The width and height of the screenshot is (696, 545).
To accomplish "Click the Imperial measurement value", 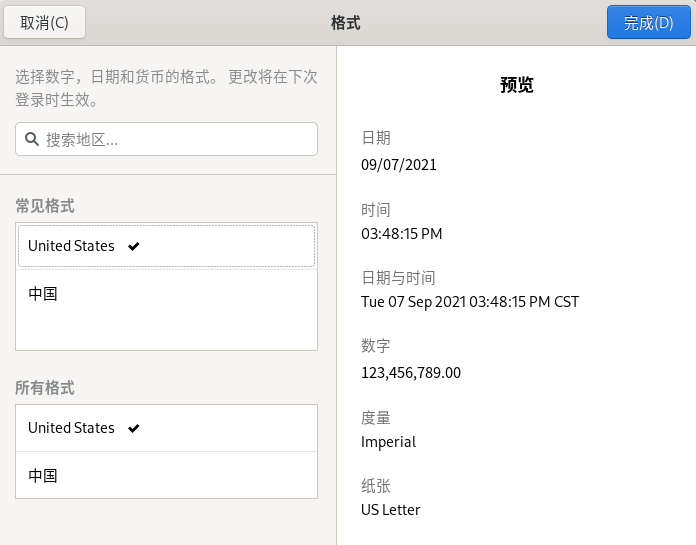I will coord(389,442).
